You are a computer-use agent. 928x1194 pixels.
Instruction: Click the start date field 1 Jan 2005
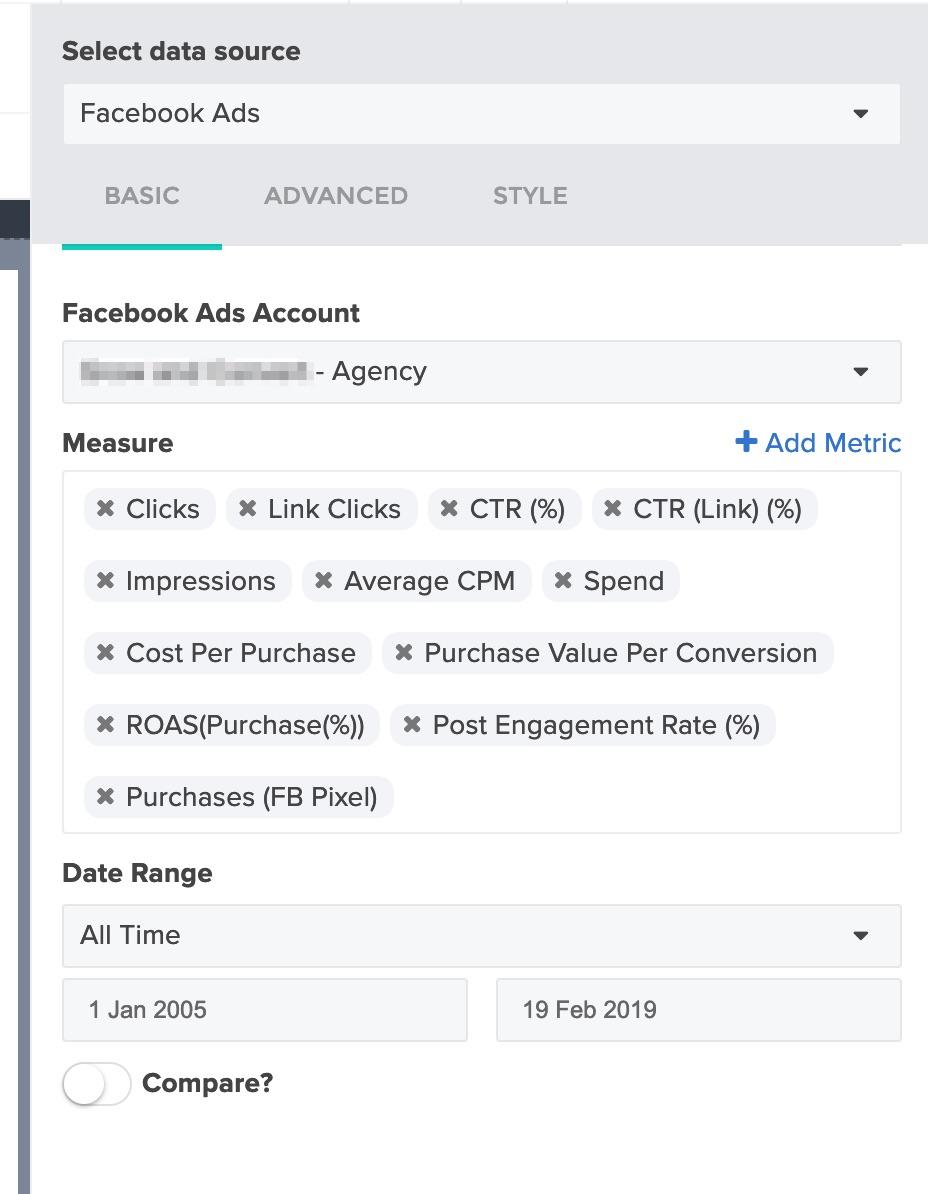tap(264, 1010)
